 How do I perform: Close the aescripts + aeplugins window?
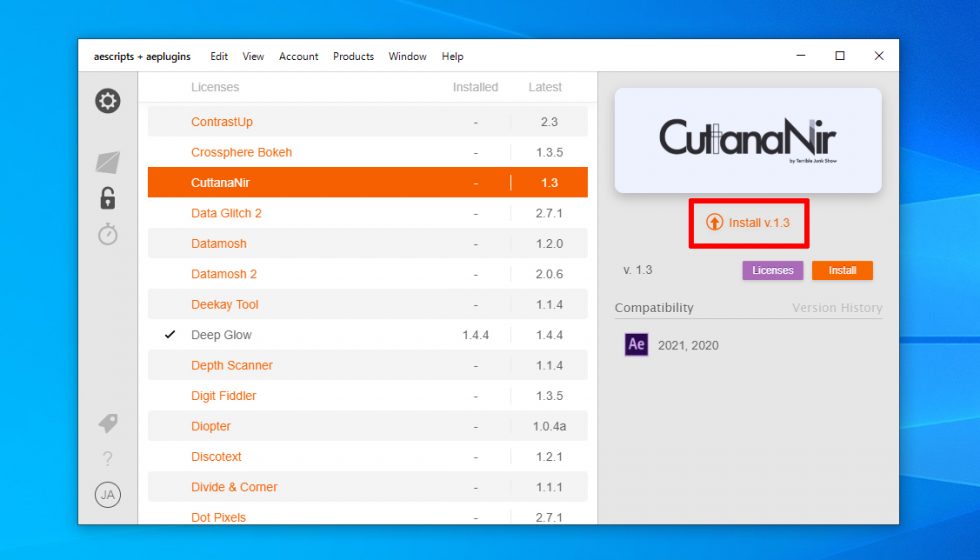pos(879,56)
